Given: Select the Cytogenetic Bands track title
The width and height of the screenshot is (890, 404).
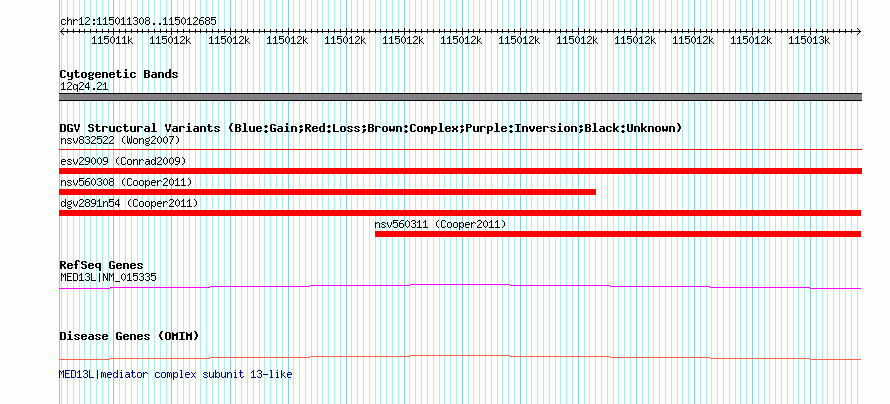Looking at the screenshot, I should [119, 74].
